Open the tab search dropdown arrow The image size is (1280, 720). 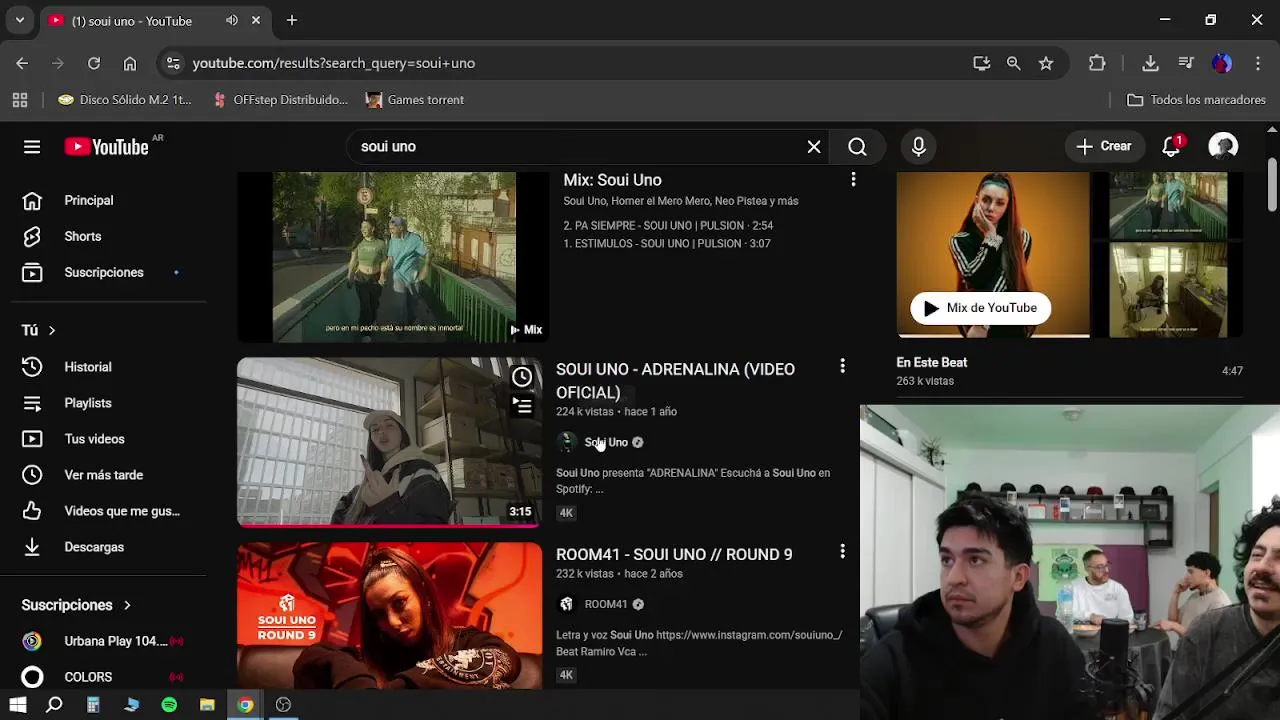click(19, 20)
